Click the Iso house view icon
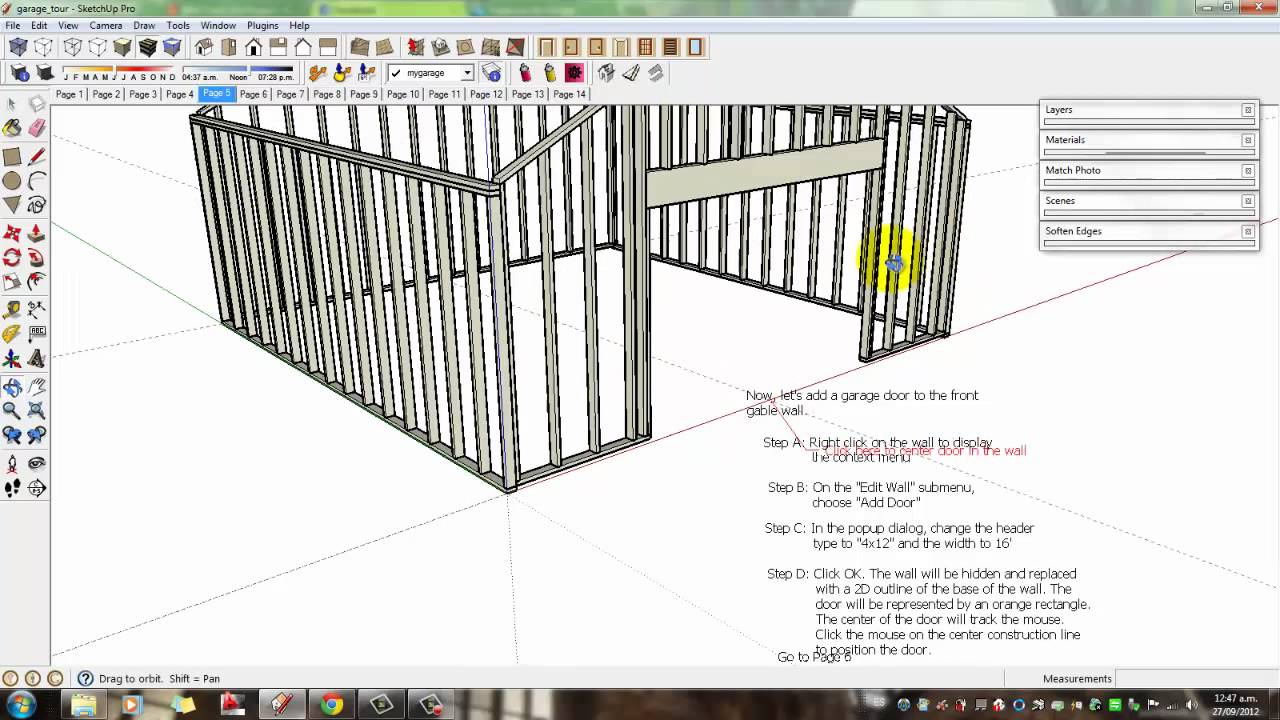This screenshot has height=720, width=1280. coord(204,47)
